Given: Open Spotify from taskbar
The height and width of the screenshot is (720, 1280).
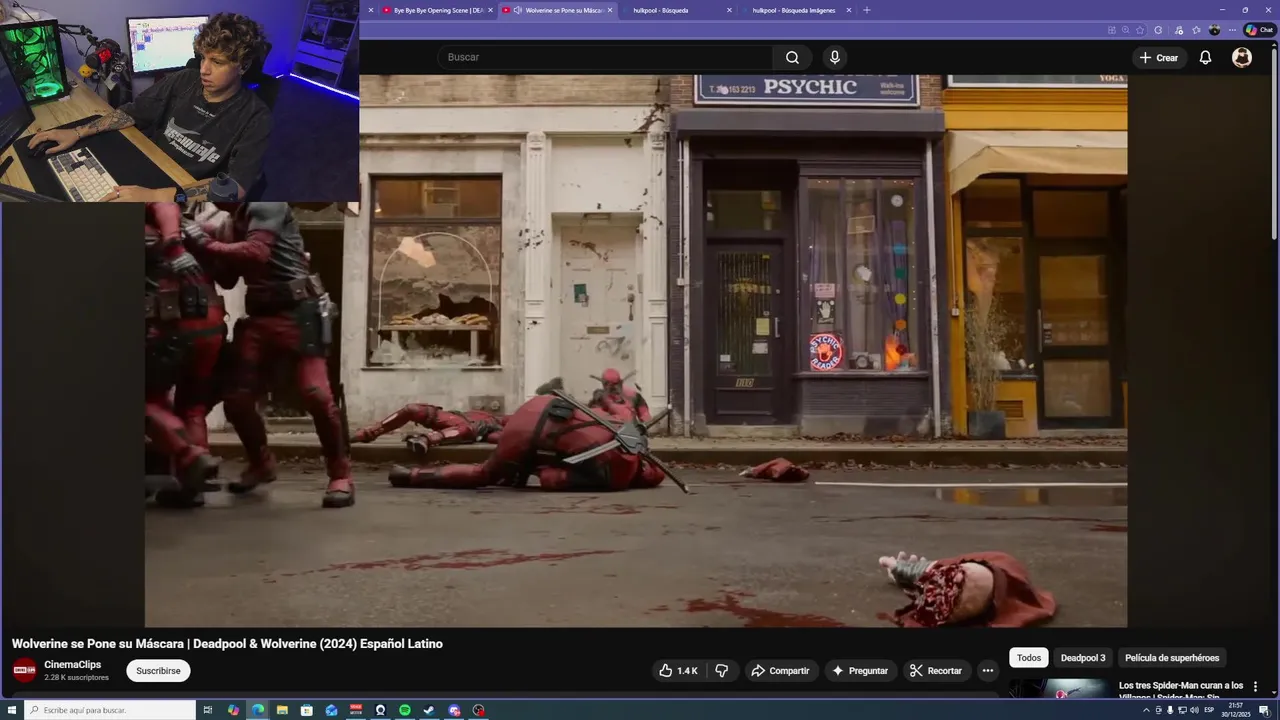Looking at the screenshot, I should [405, 710].
